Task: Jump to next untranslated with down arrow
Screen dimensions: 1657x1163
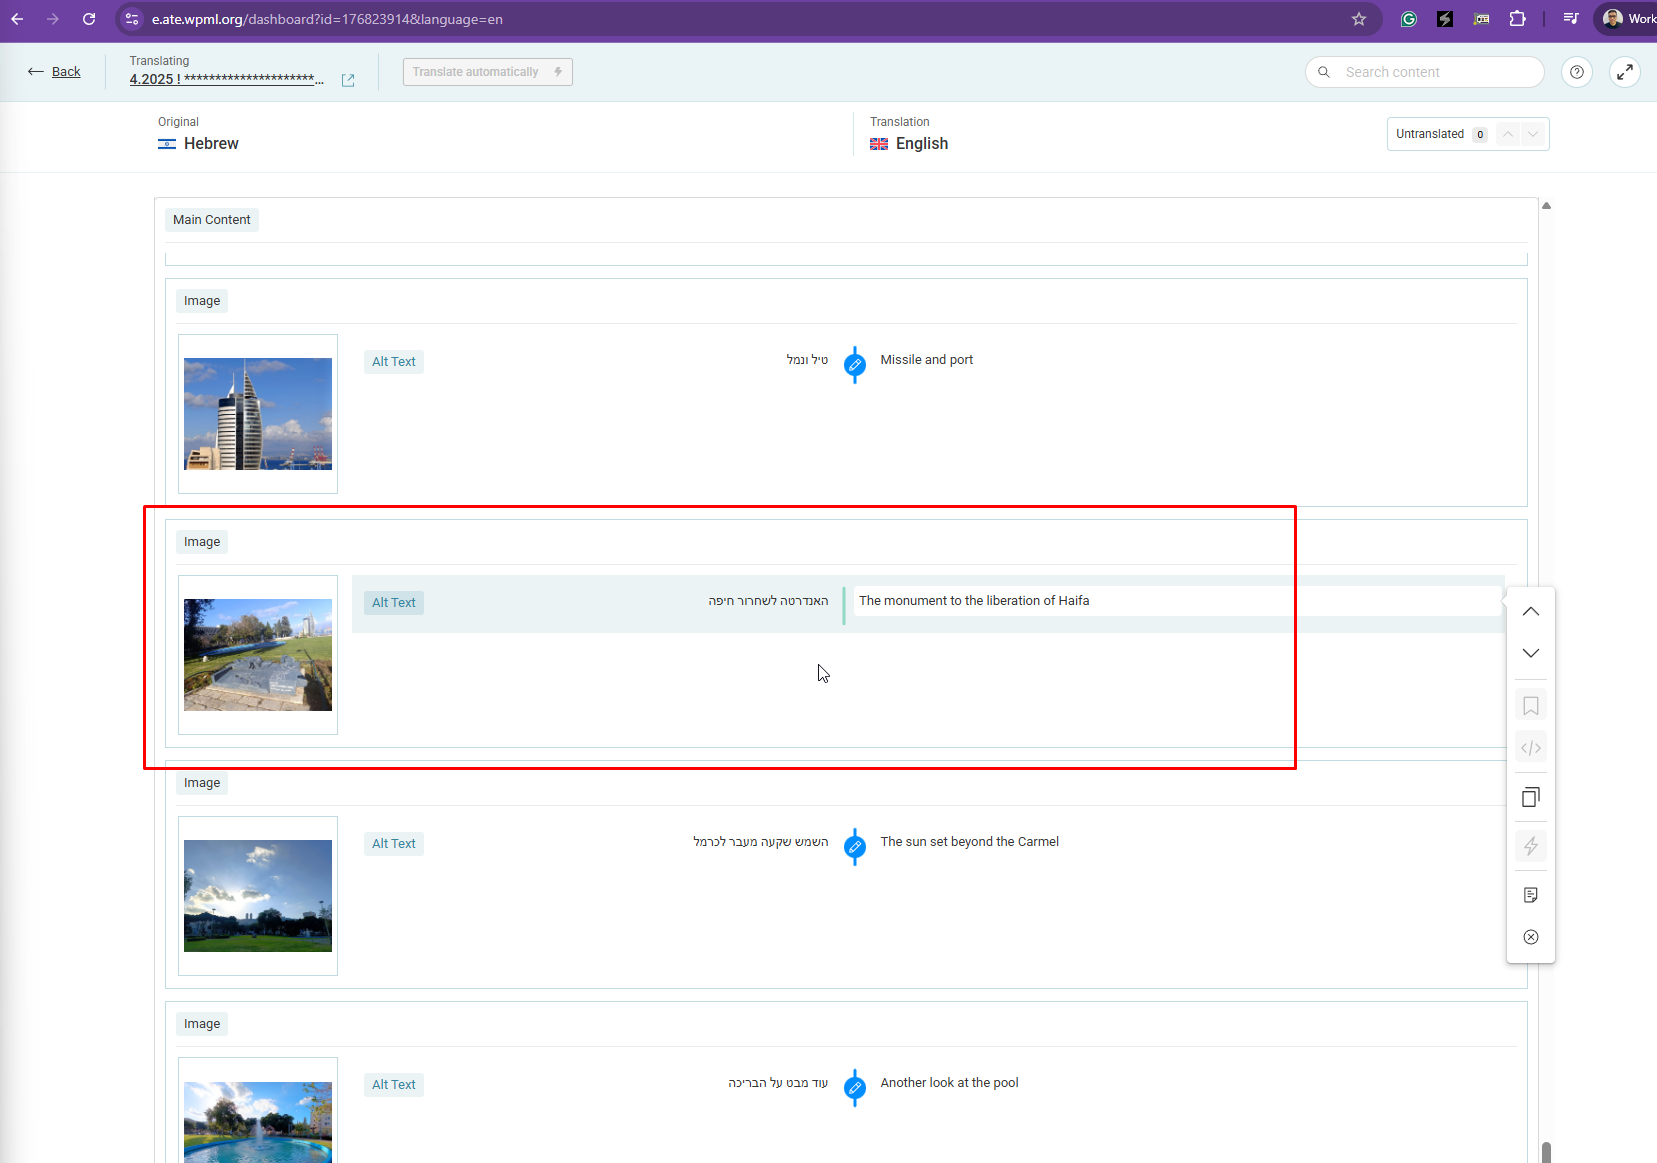Action: point(1532,134)
